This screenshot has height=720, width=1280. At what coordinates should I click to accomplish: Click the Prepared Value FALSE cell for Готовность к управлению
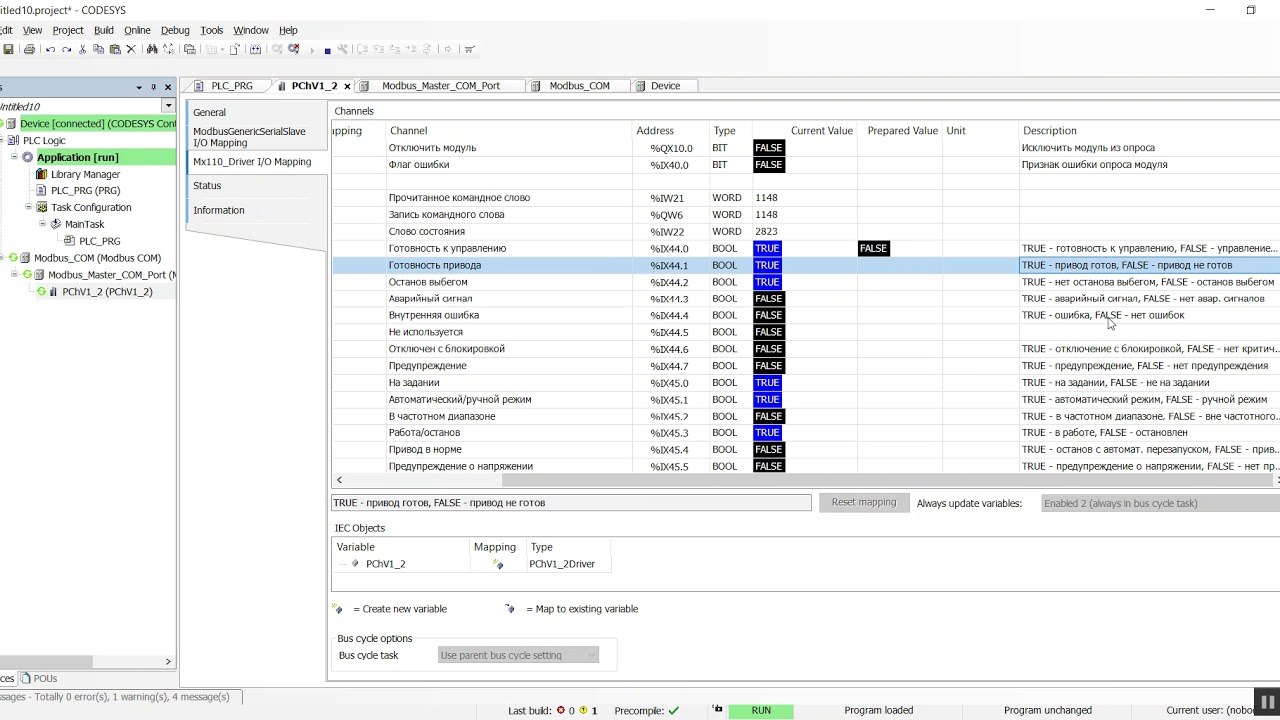click(x=874, y=248)
